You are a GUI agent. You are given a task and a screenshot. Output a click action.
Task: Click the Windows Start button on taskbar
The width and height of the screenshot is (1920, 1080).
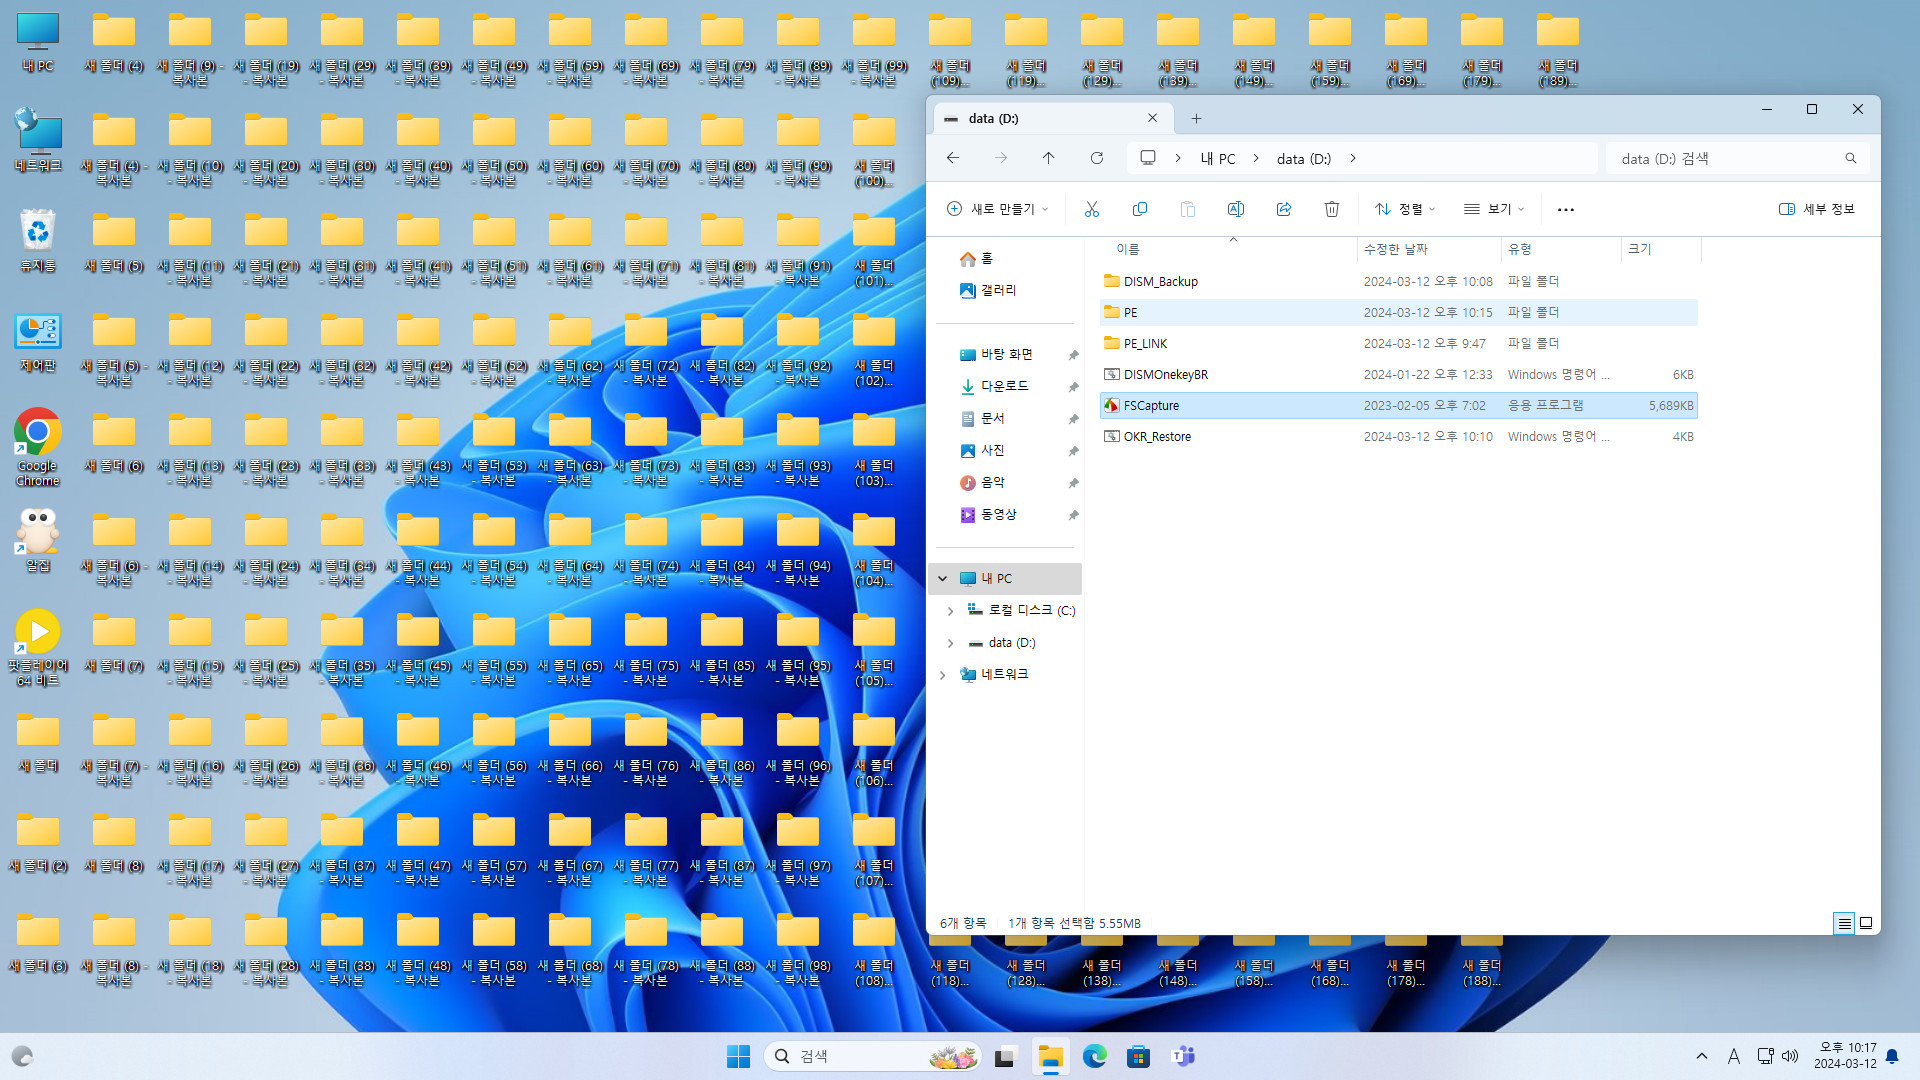point(738,1056)
